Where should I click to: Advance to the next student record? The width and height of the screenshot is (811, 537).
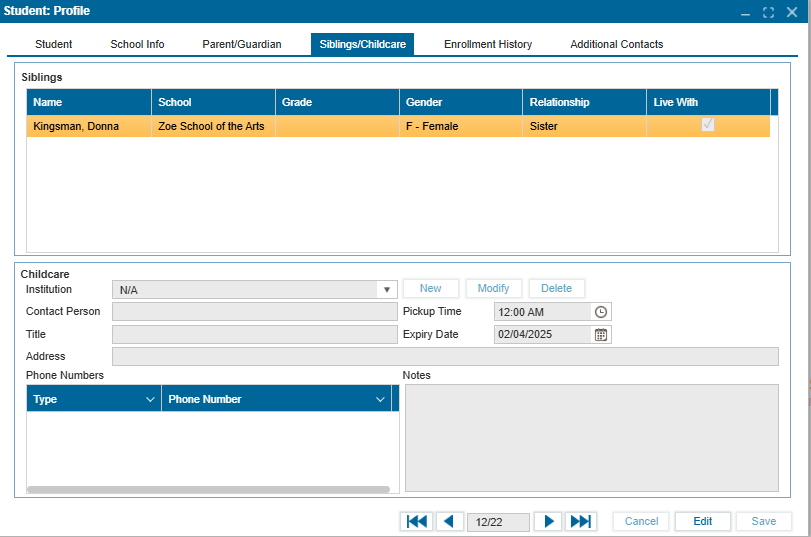[x=547, y=521]
